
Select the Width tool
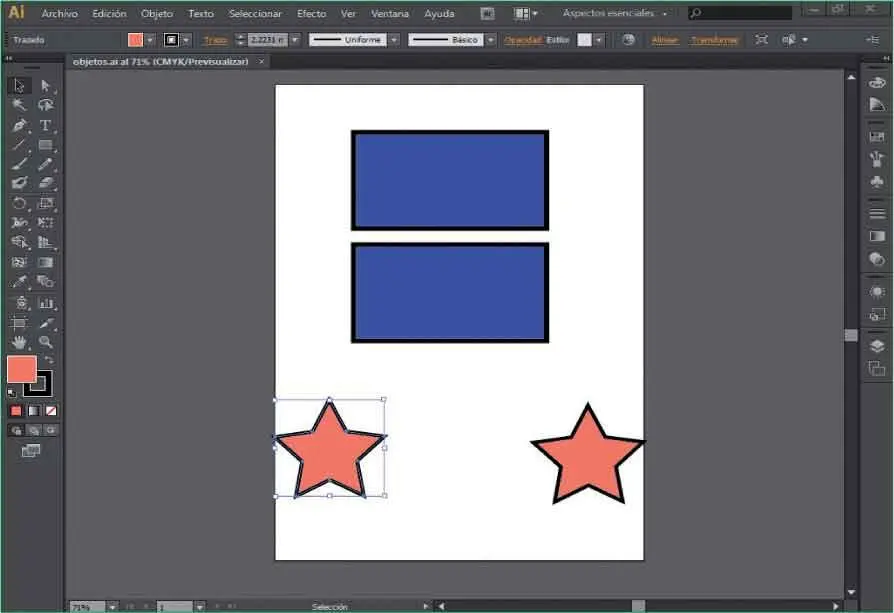click(19, 223)
